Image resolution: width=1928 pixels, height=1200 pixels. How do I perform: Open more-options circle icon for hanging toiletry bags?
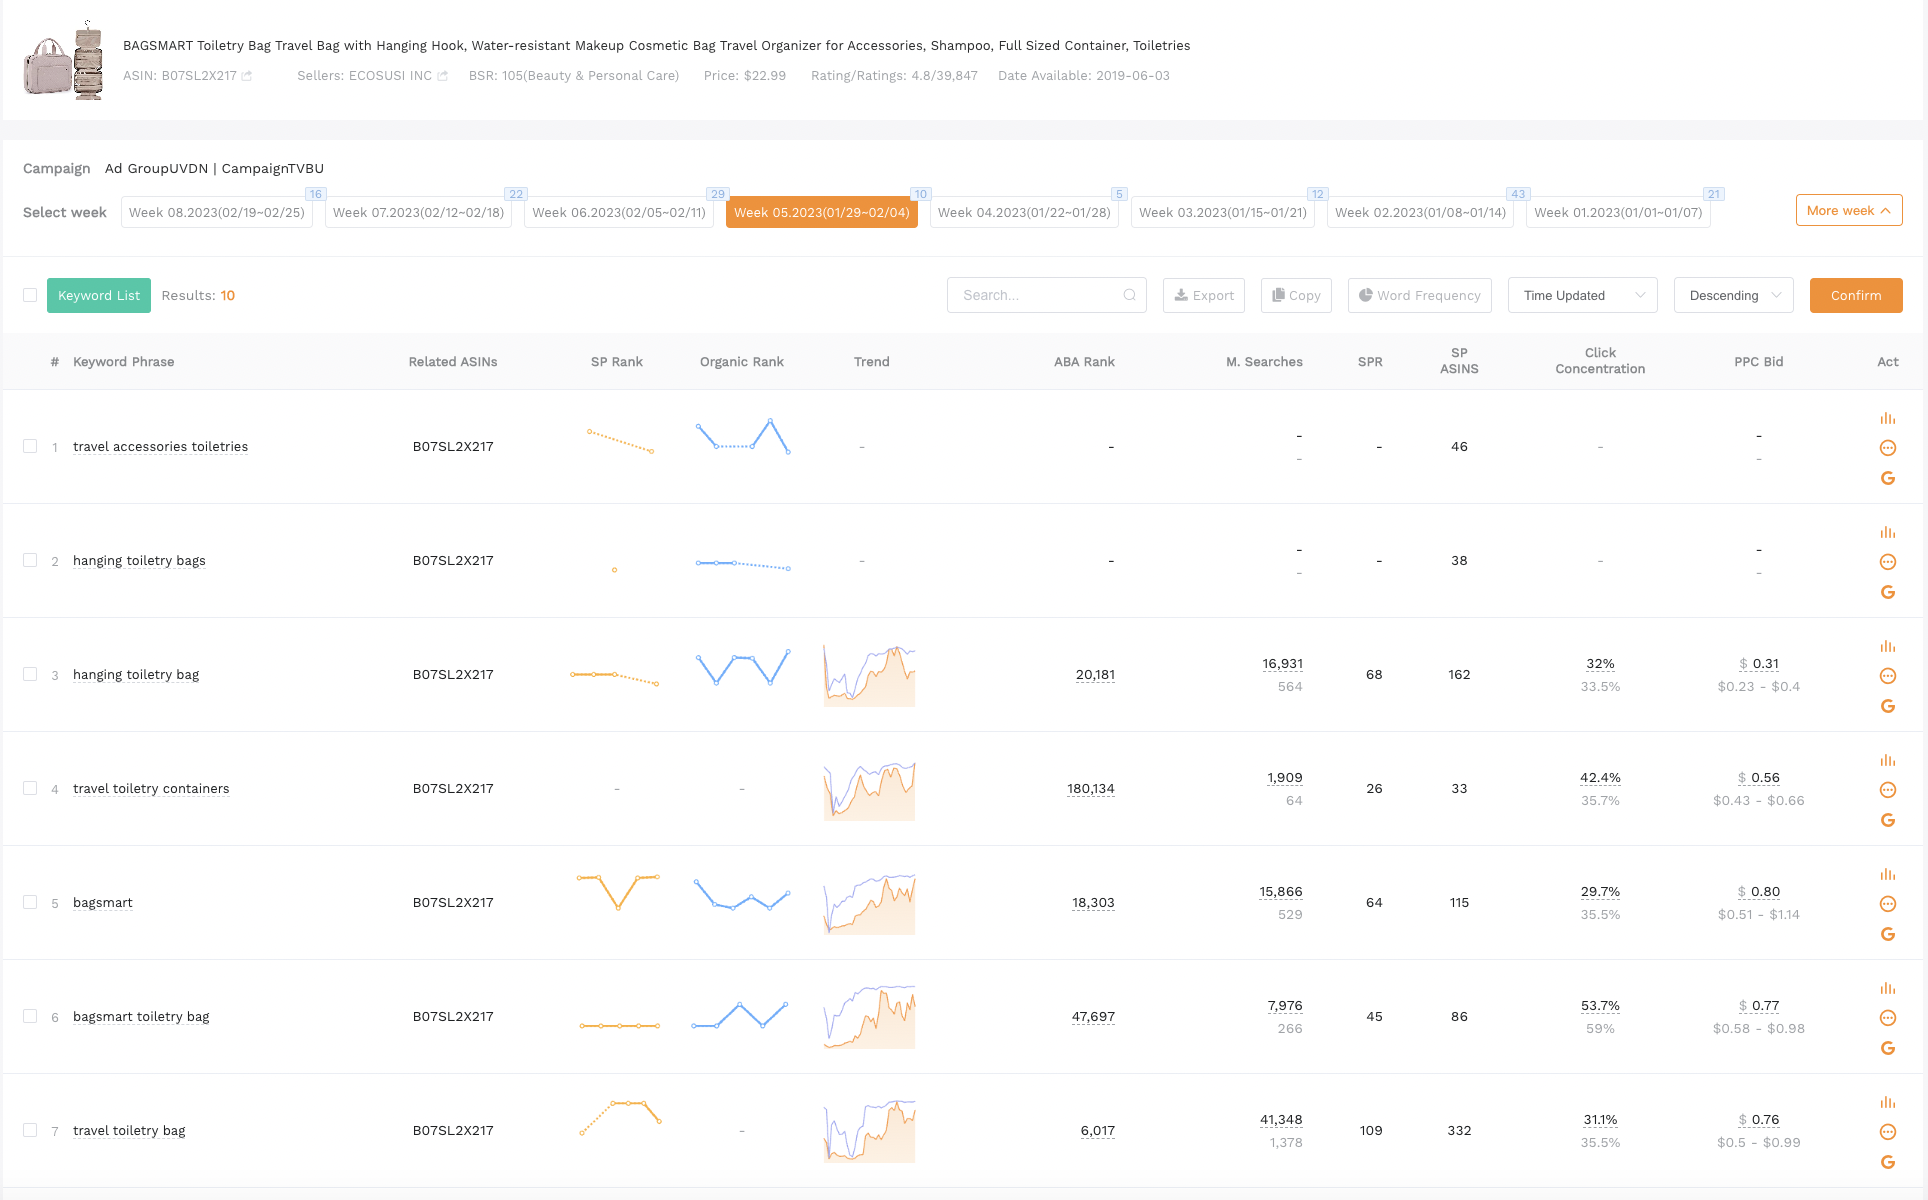pos(1888,562)
